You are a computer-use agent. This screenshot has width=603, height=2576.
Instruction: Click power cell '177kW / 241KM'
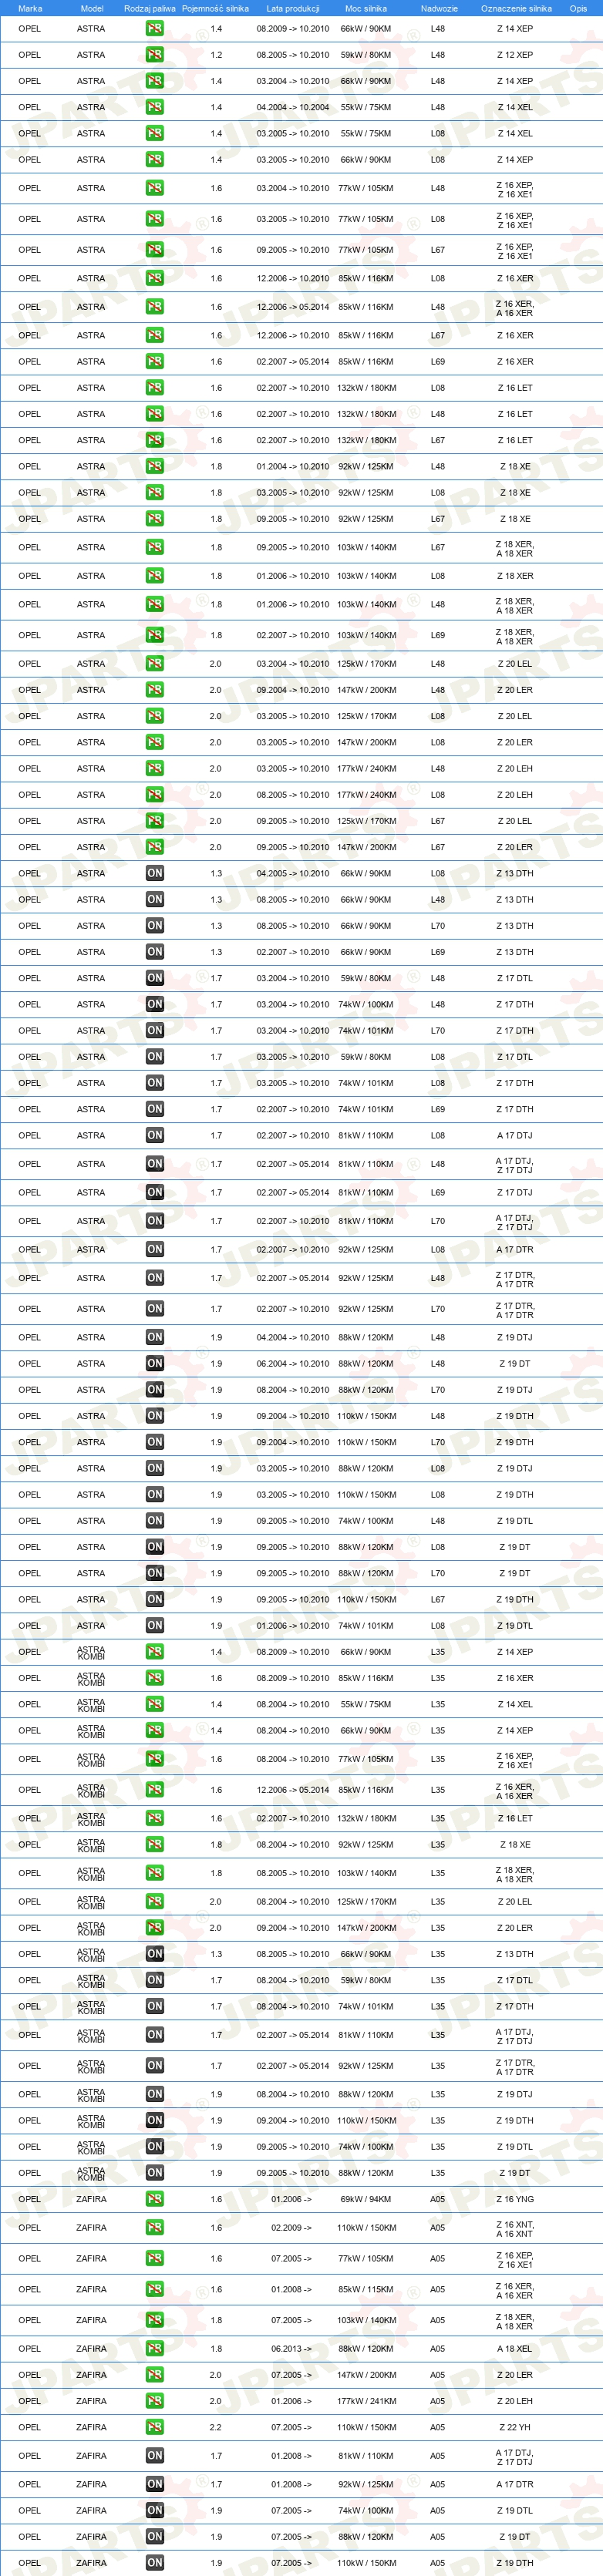point(366,2401)
